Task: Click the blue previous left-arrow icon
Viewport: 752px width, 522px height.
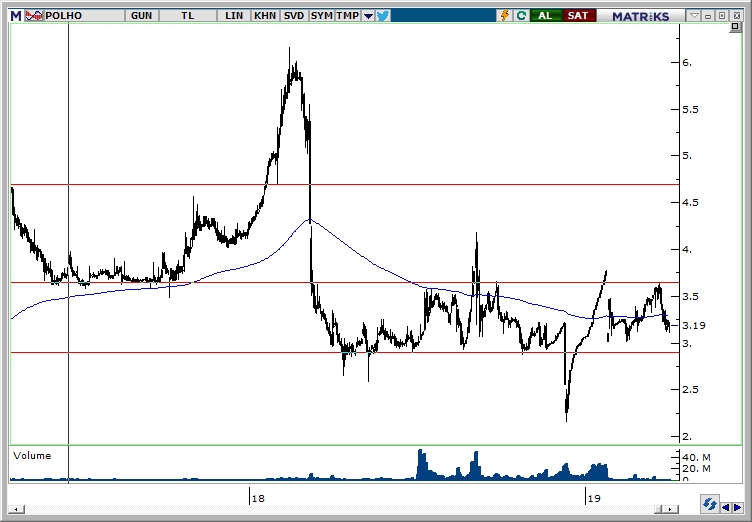Action: pos(726,507)
